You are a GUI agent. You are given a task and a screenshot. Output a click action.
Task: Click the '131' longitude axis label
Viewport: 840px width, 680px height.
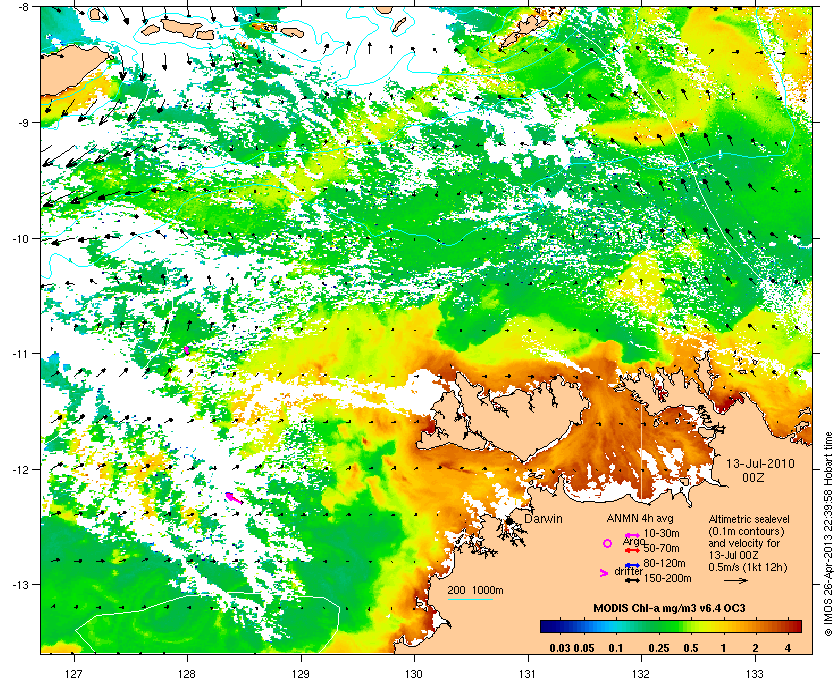tap(528, 673)
